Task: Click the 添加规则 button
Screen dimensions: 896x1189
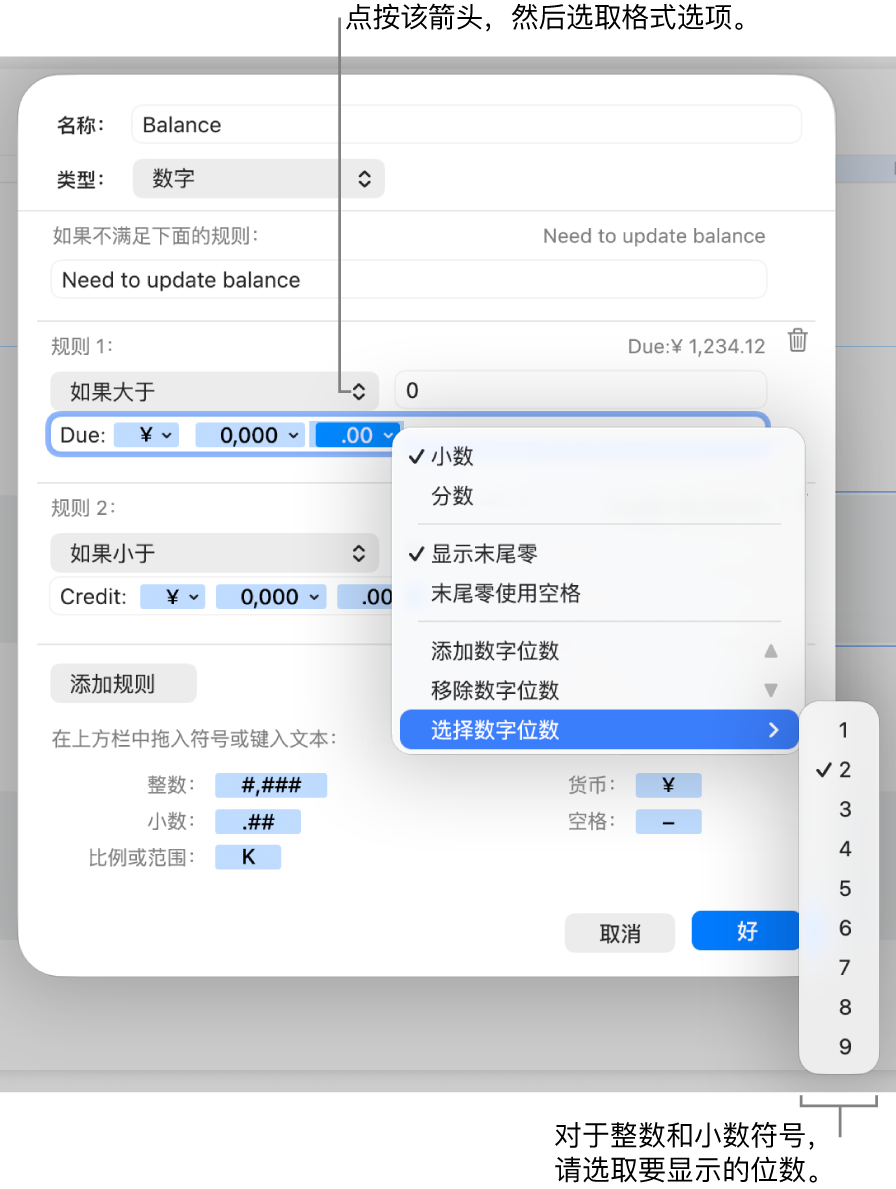Action: tap(123, 683)
